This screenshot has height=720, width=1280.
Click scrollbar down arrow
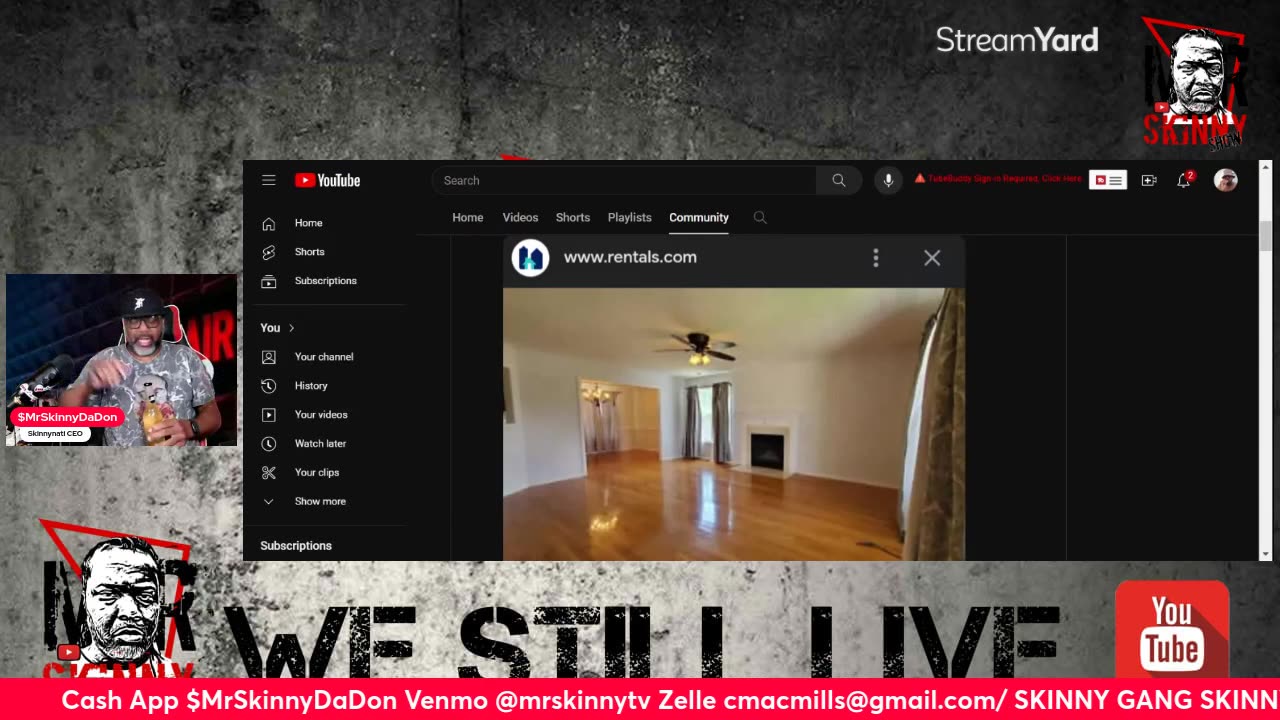point(1265,554)
